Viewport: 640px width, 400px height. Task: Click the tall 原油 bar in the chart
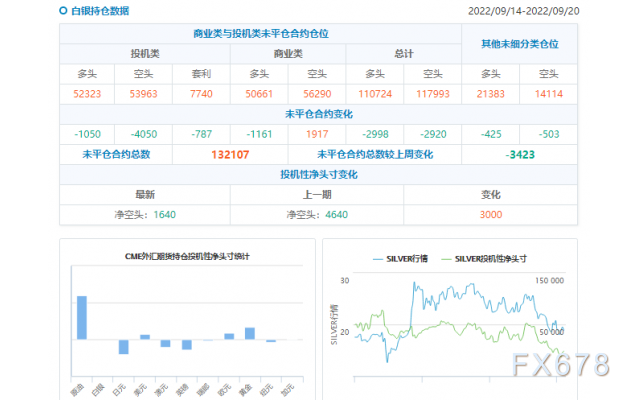pyautogui.click(x=82, y=318)
